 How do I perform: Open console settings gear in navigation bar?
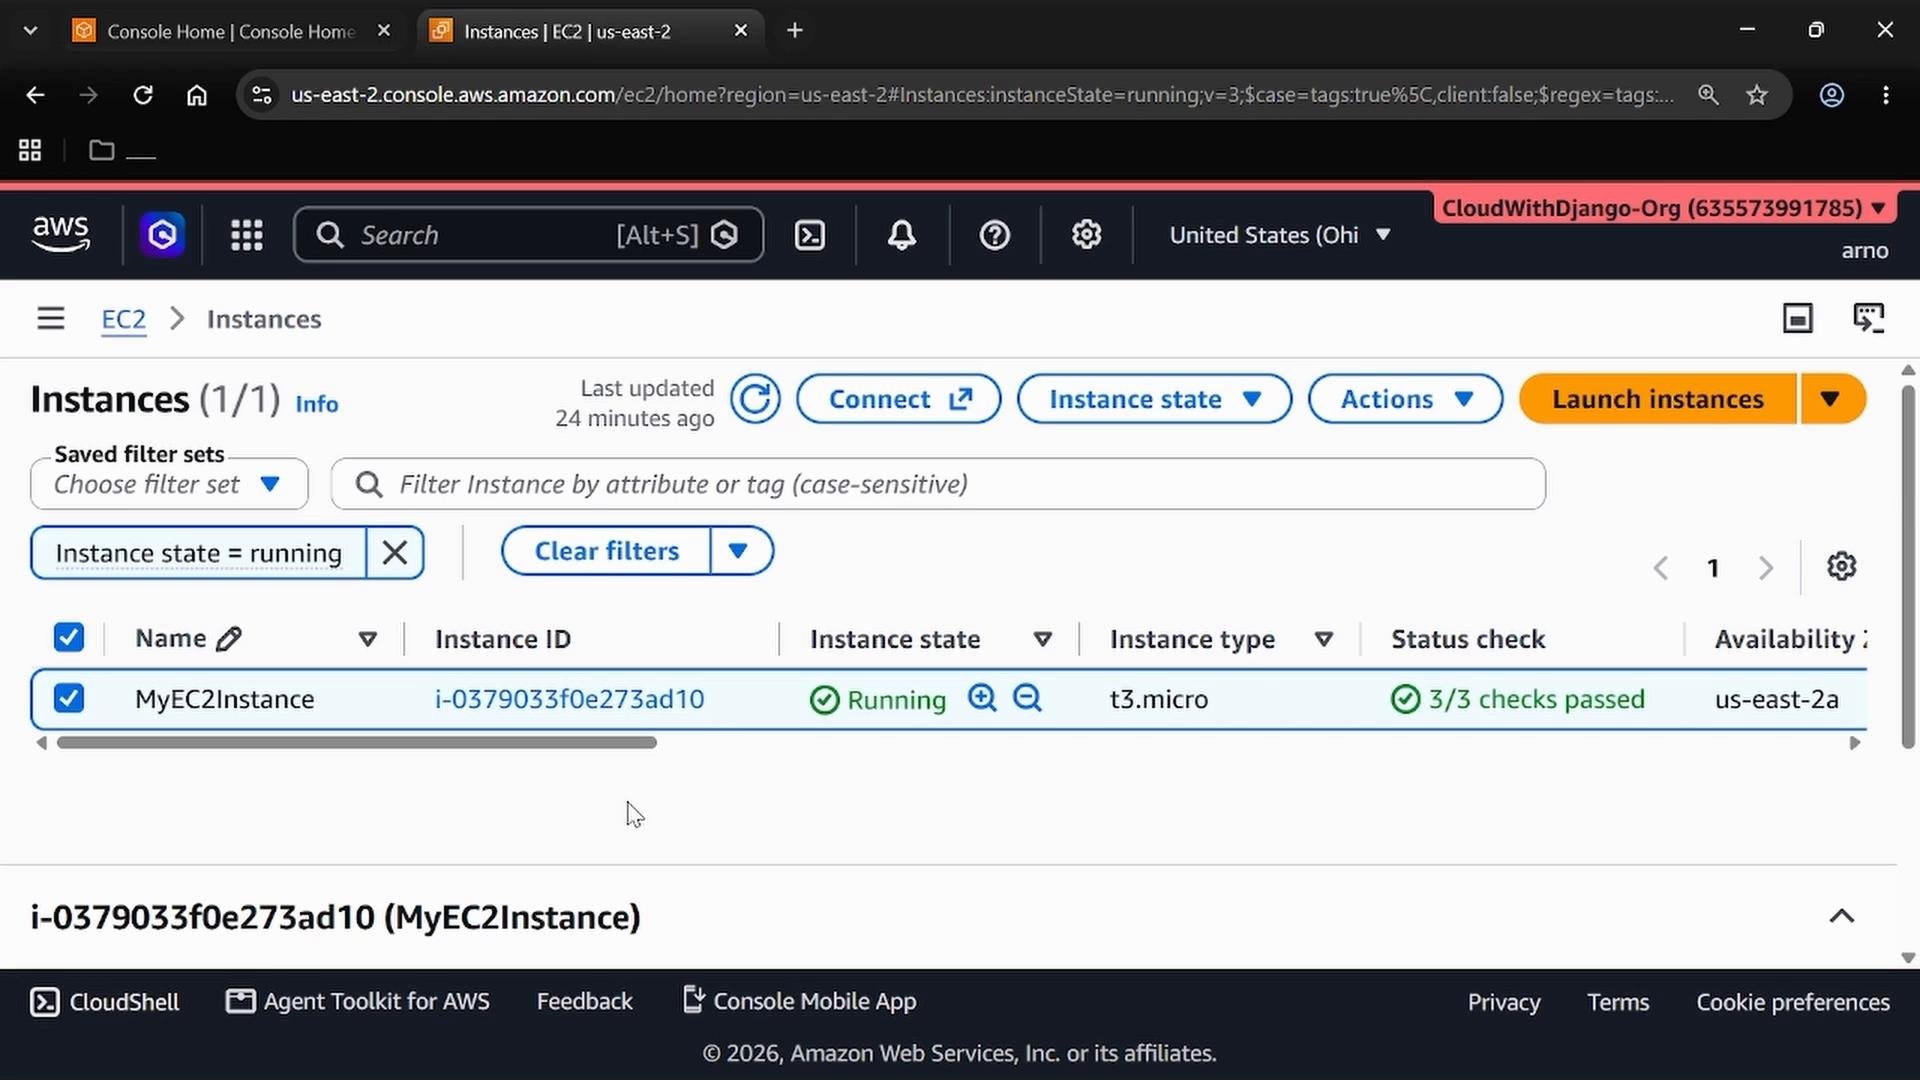click(x=1086, y=235)
